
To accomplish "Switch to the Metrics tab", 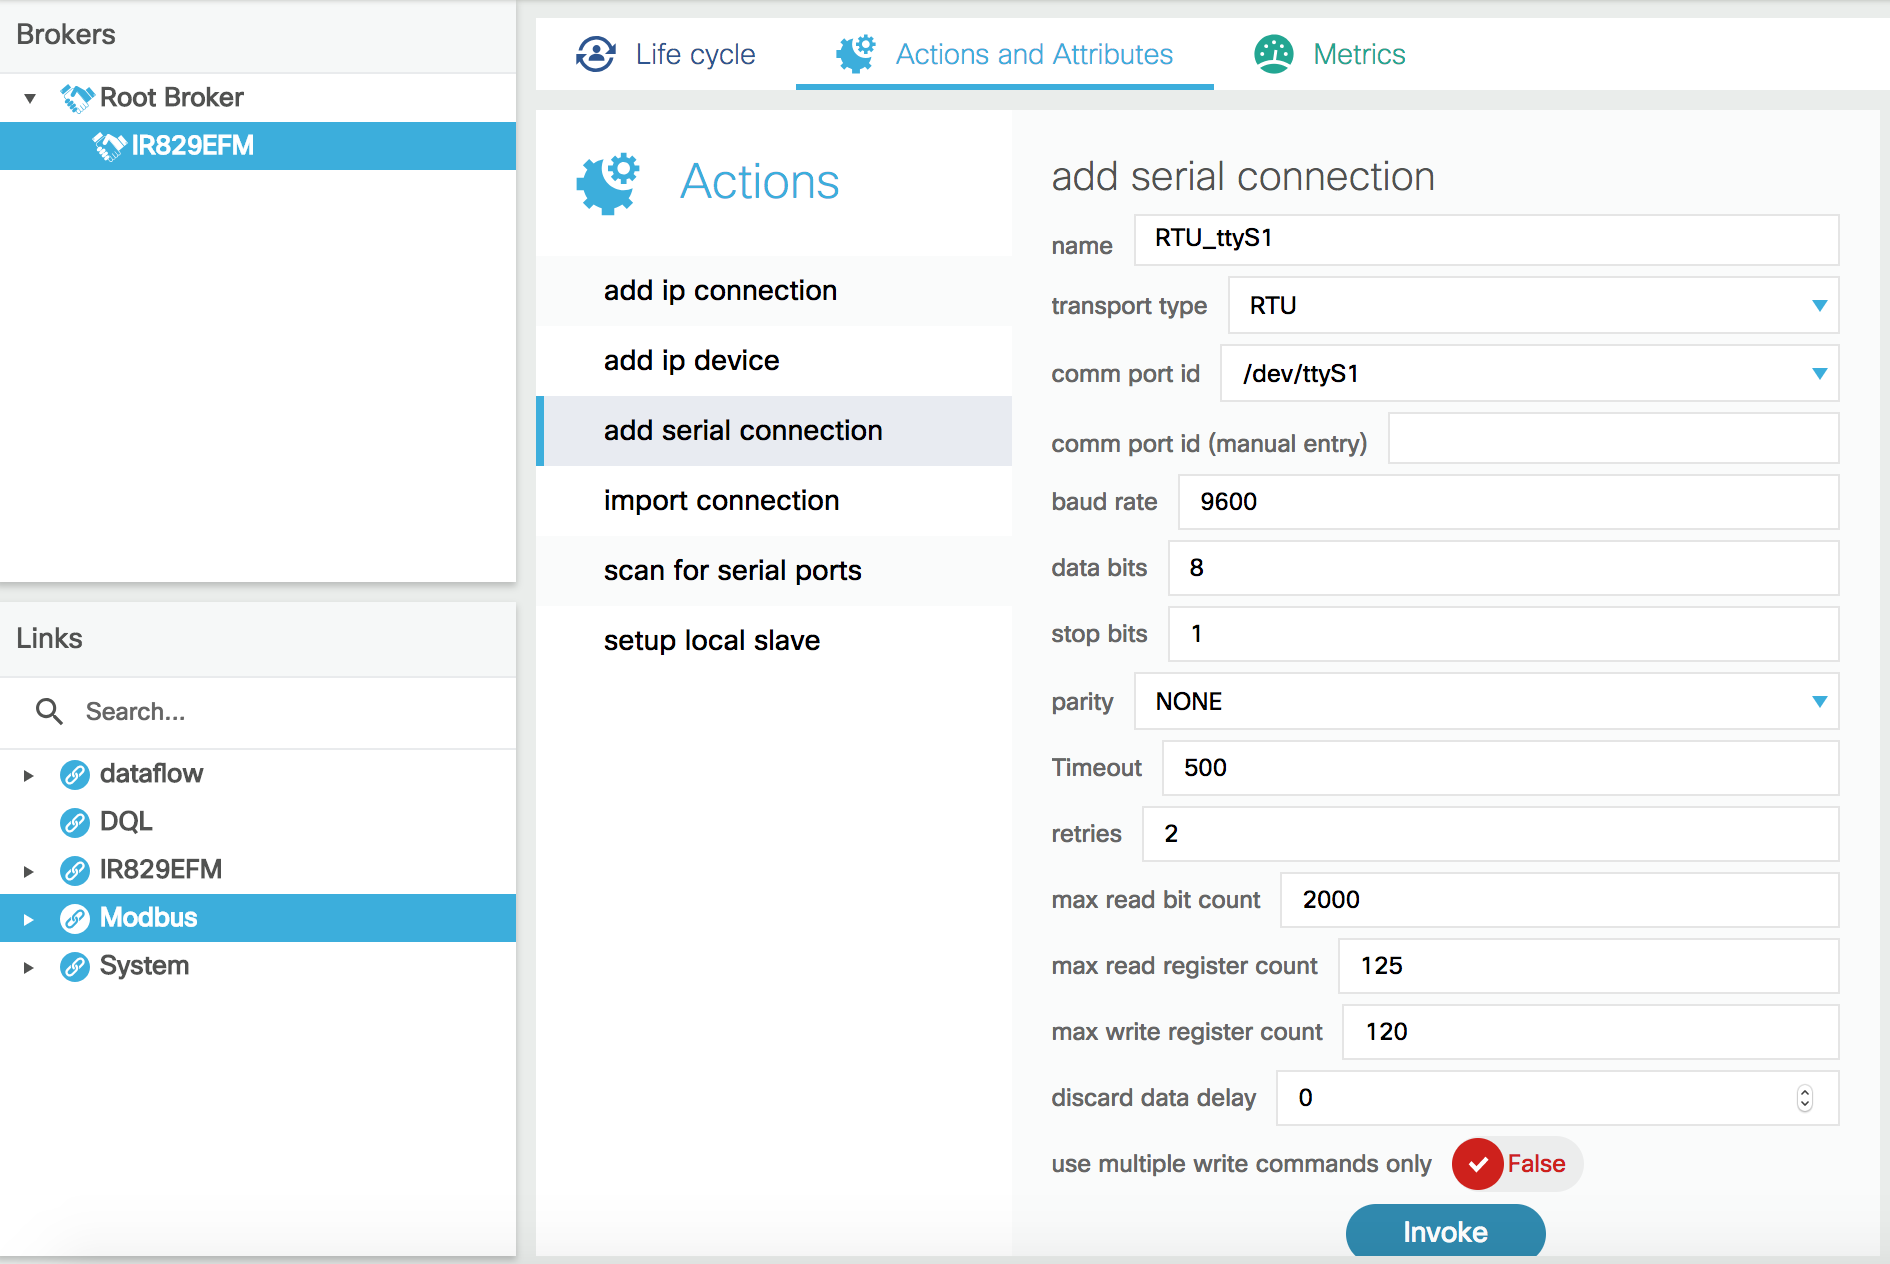I will click(1358, 54).
